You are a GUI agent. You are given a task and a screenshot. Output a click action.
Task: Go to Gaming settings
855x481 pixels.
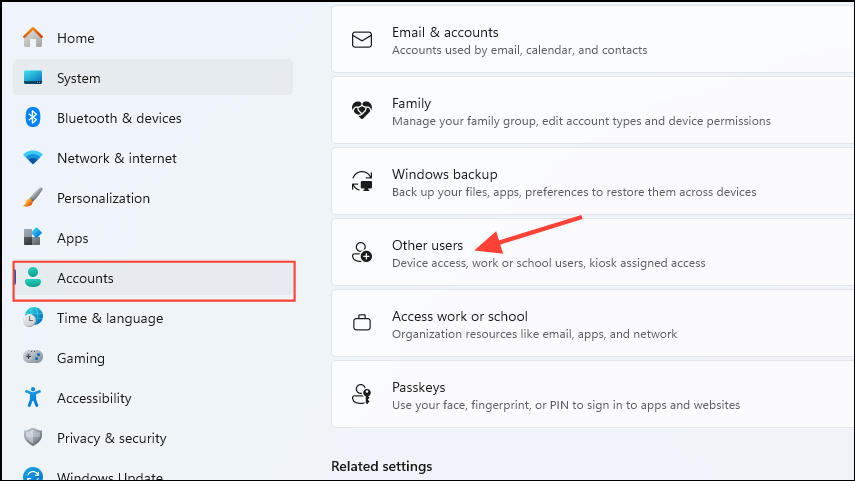153,358
